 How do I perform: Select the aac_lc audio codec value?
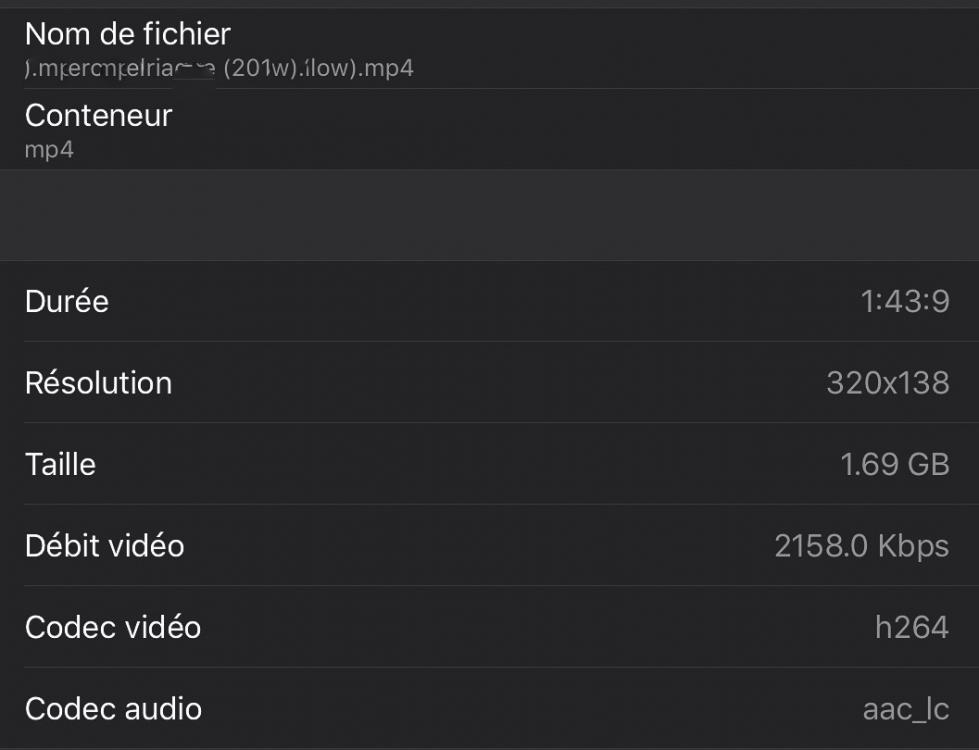point(906,709)
